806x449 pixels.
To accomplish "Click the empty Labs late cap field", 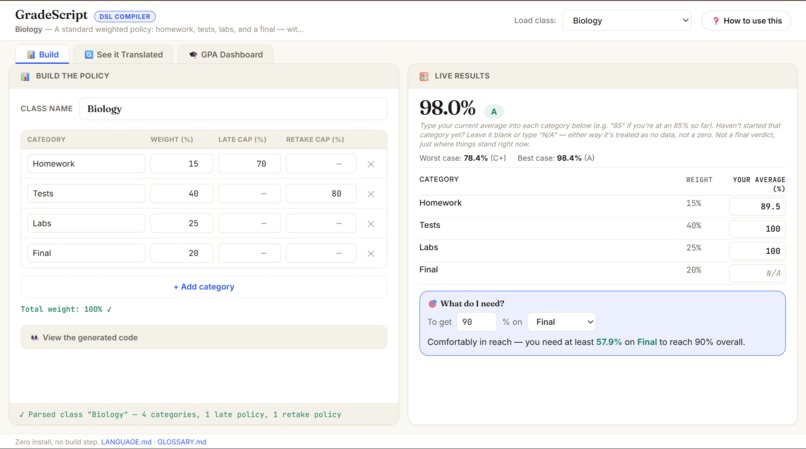I will [249, 223].
